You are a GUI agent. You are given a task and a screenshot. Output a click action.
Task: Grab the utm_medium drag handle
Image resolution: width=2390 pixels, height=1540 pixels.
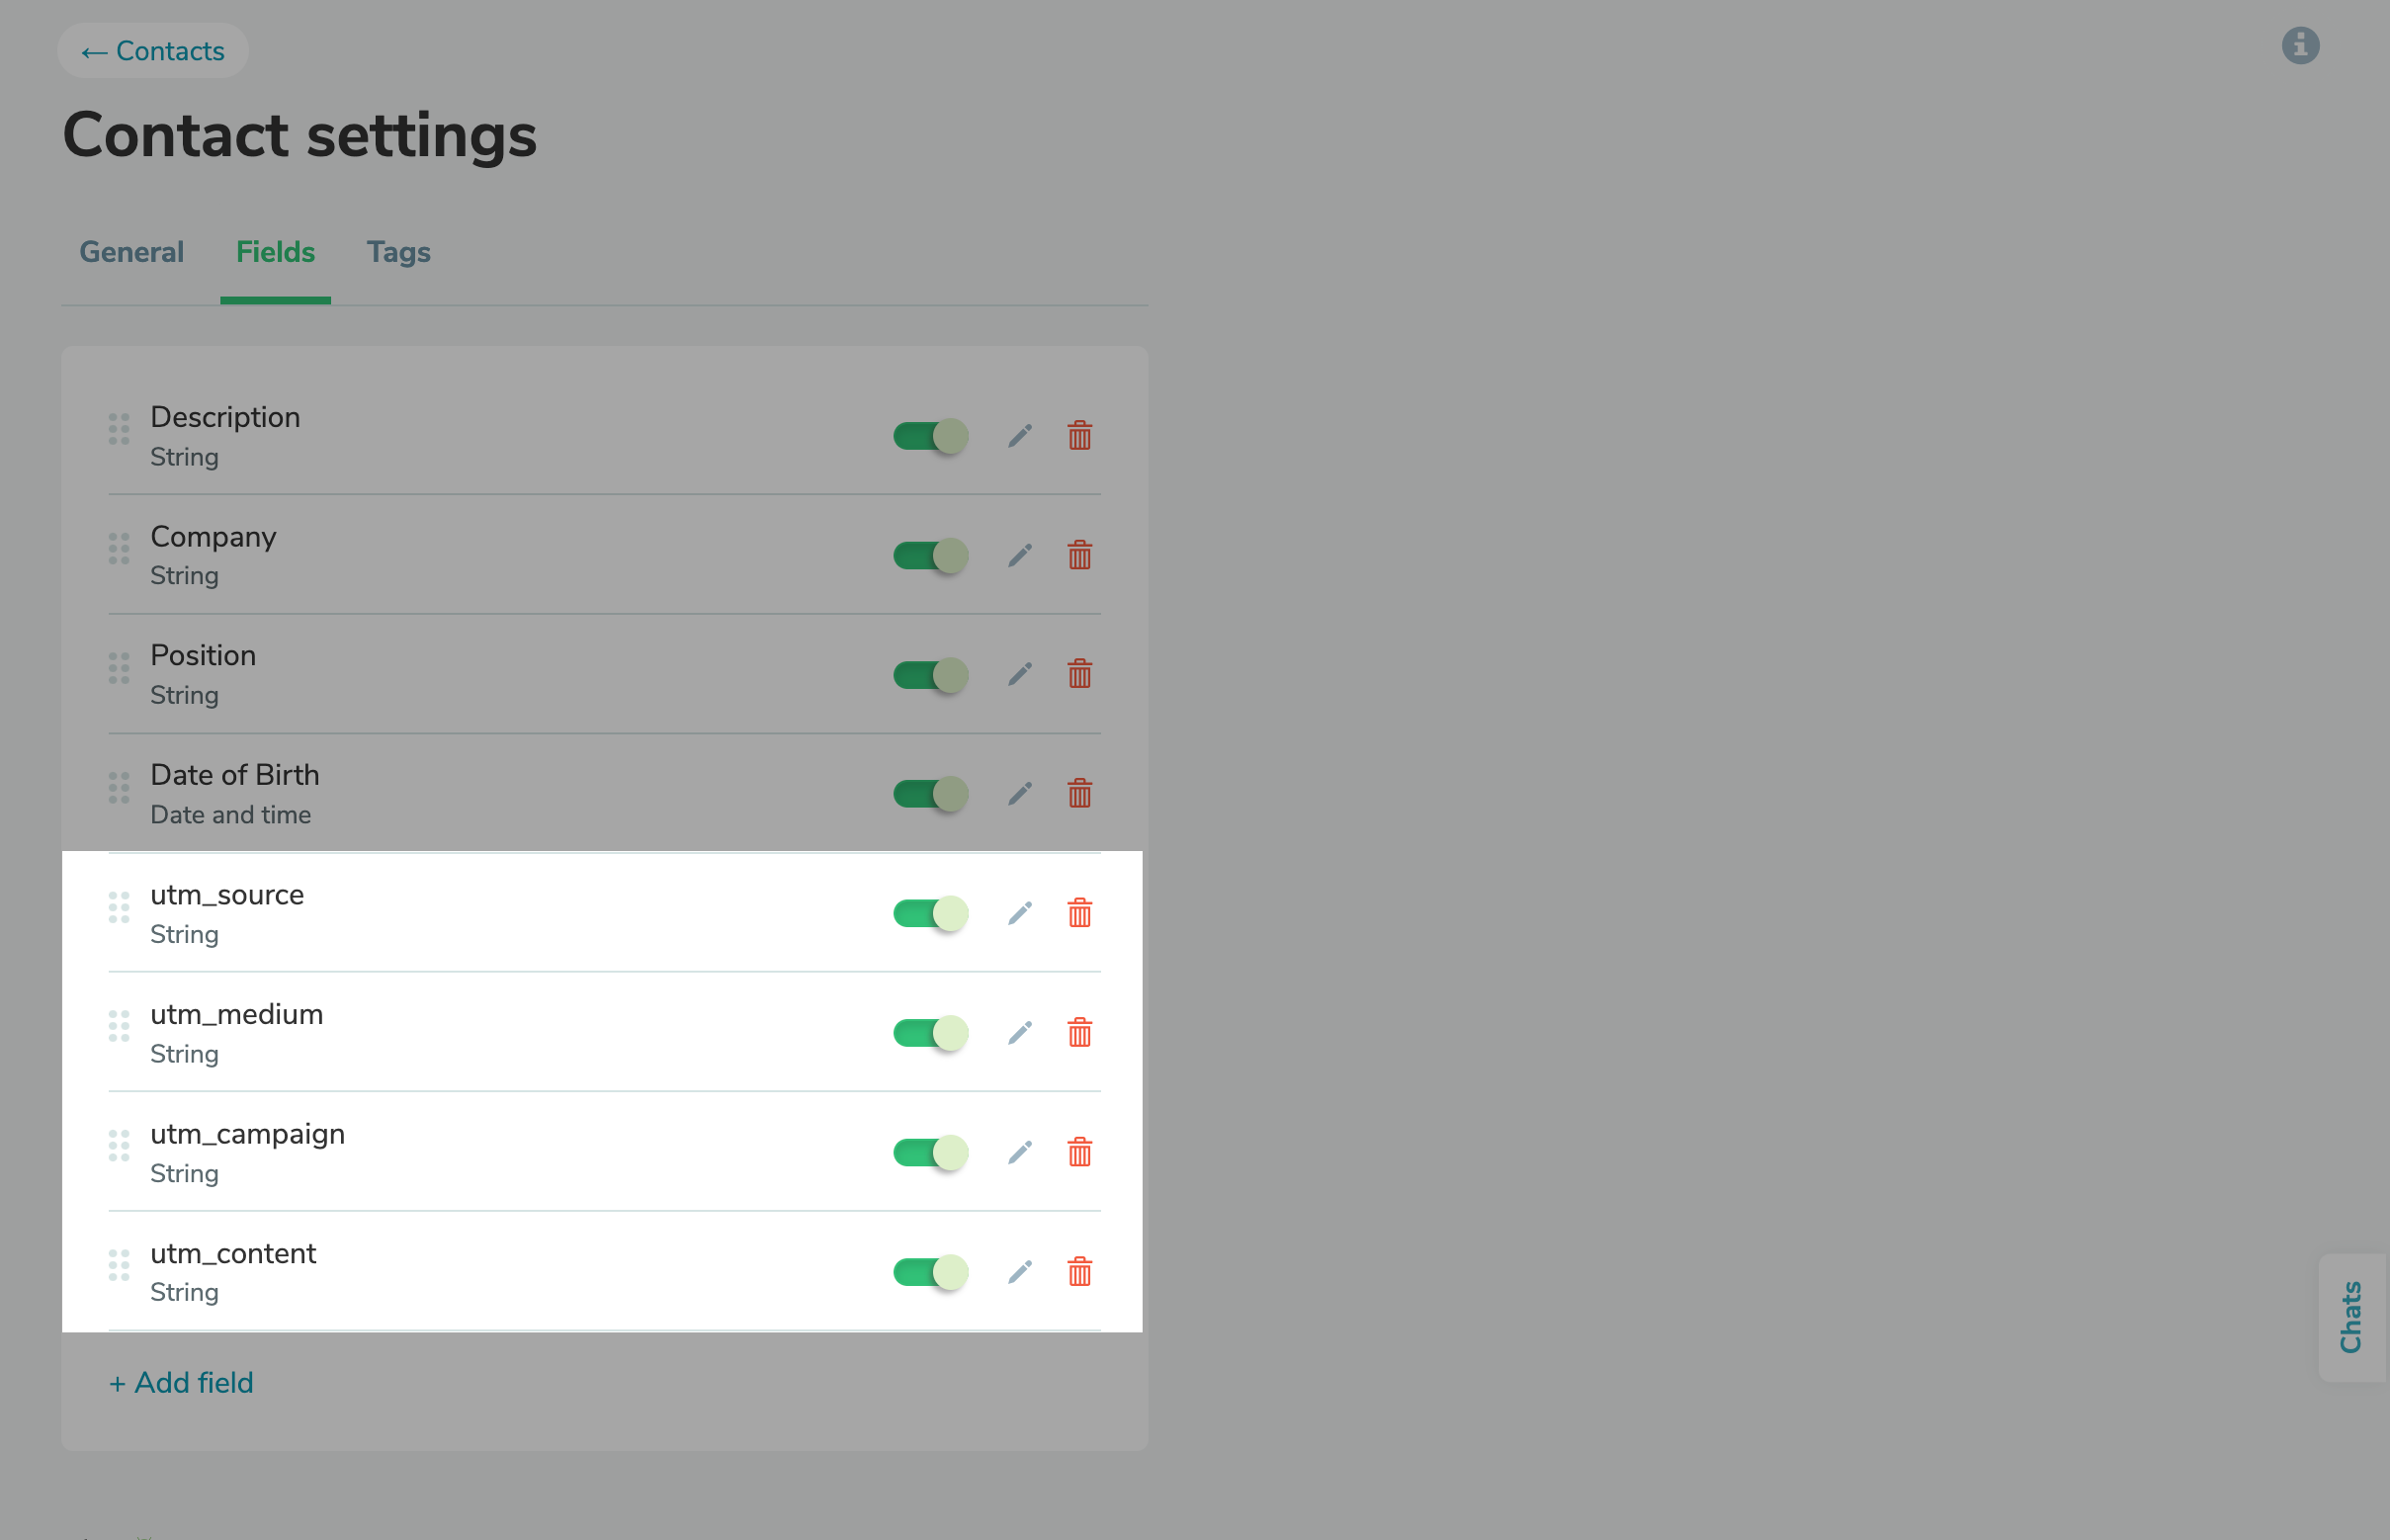click(x=119, y=1025)
